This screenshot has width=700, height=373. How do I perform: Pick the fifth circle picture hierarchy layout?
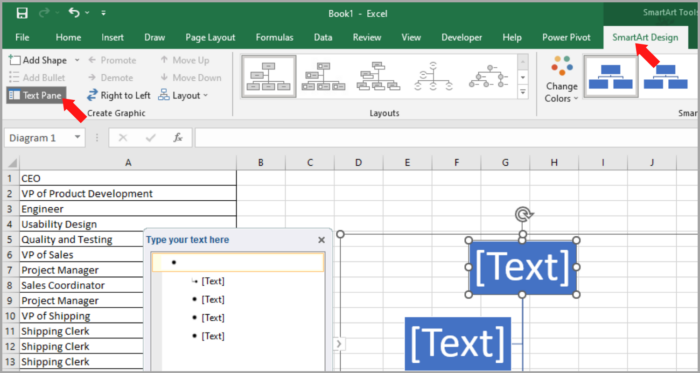click(x=488, y=77)
